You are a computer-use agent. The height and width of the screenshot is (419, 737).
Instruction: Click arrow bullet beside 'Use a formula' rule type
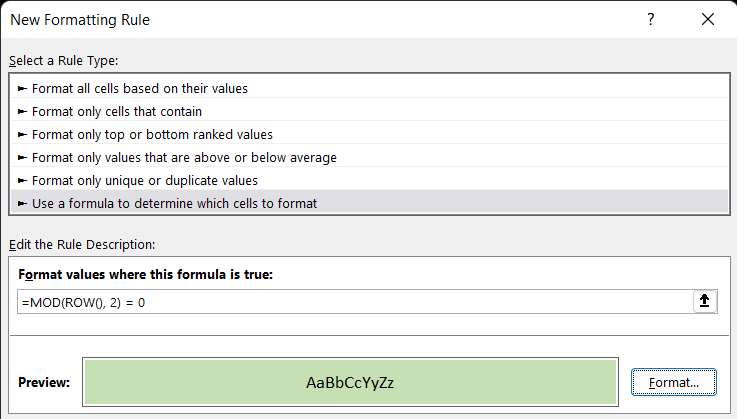click(23, 203)
